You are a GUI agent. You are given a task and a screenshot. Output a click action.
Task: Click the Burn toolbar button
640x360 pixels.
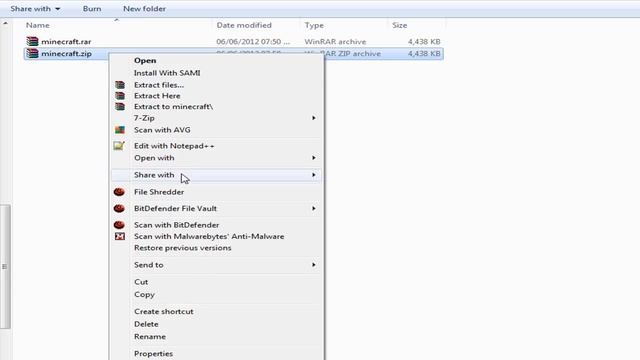(x=92, y=9)
